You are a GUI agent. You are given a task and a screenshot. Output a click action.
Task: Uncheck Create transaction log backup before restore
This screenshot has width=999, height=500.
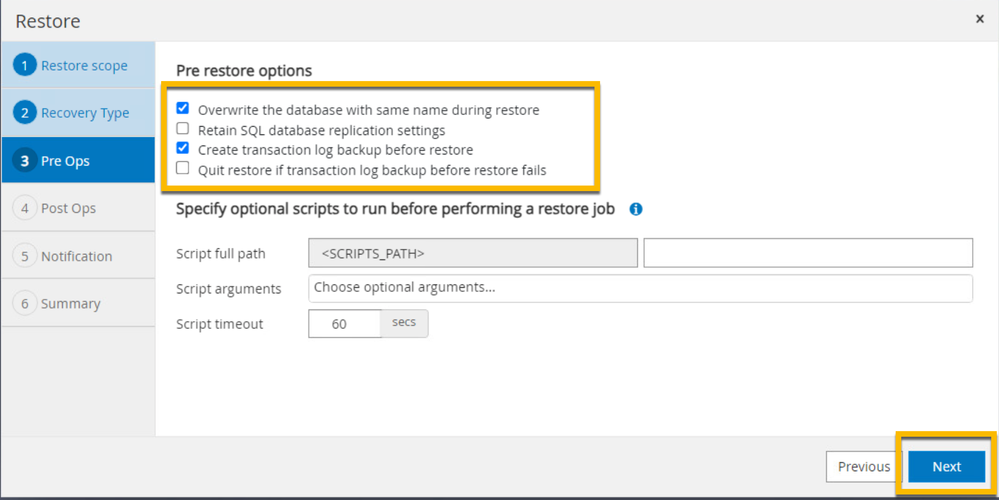tap(182, 148)
